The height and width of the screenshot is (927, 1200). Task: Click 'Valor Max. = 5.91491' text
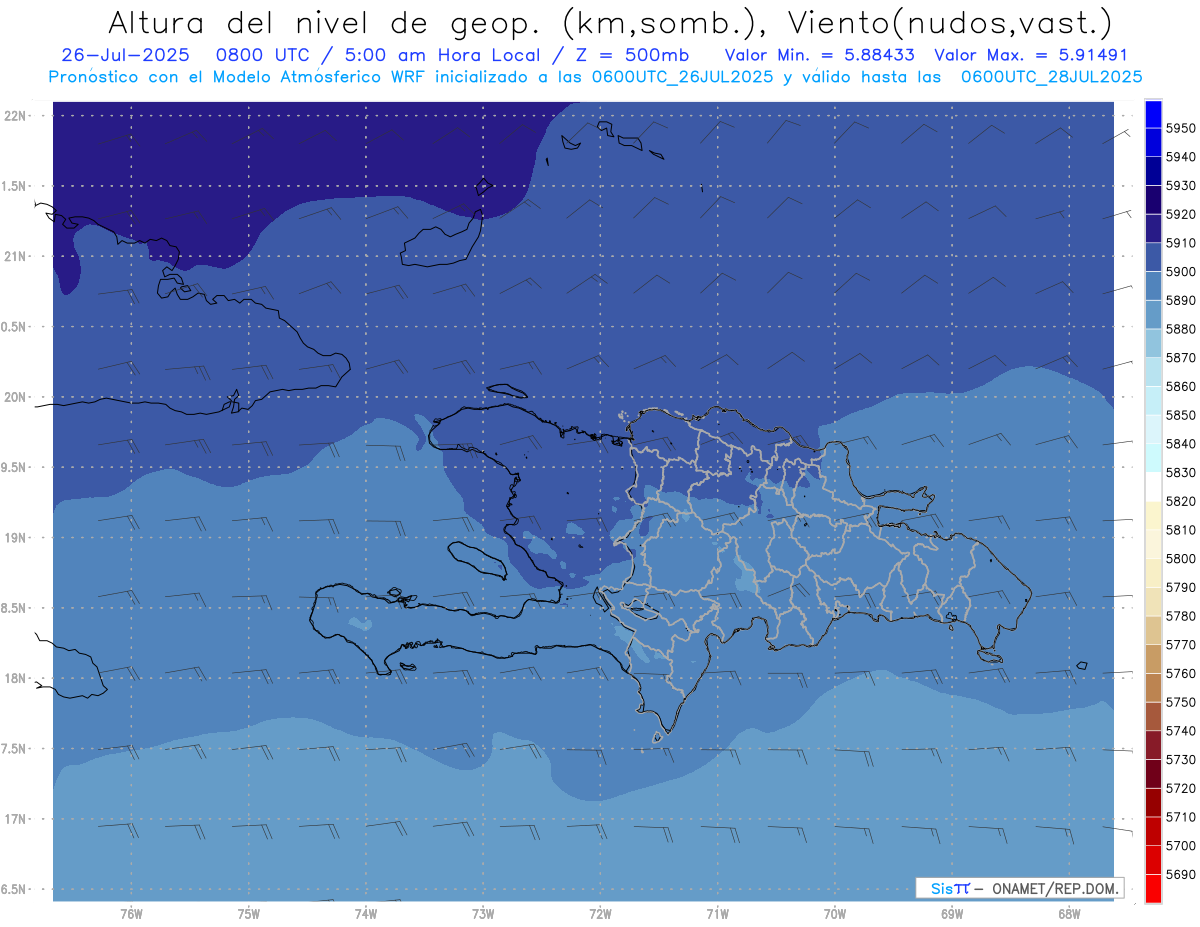coord(1031,55)
